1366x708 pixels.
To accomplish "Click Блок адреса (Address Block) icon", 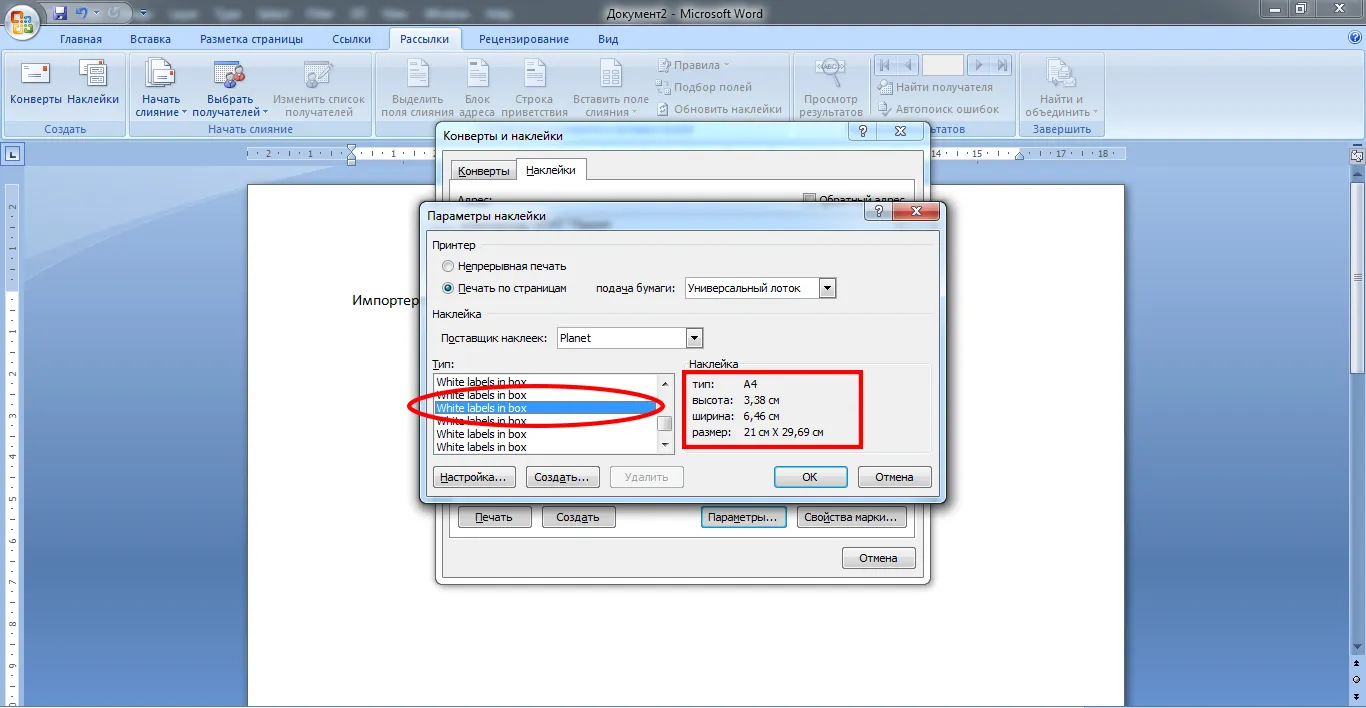I will tap(477, 88).
